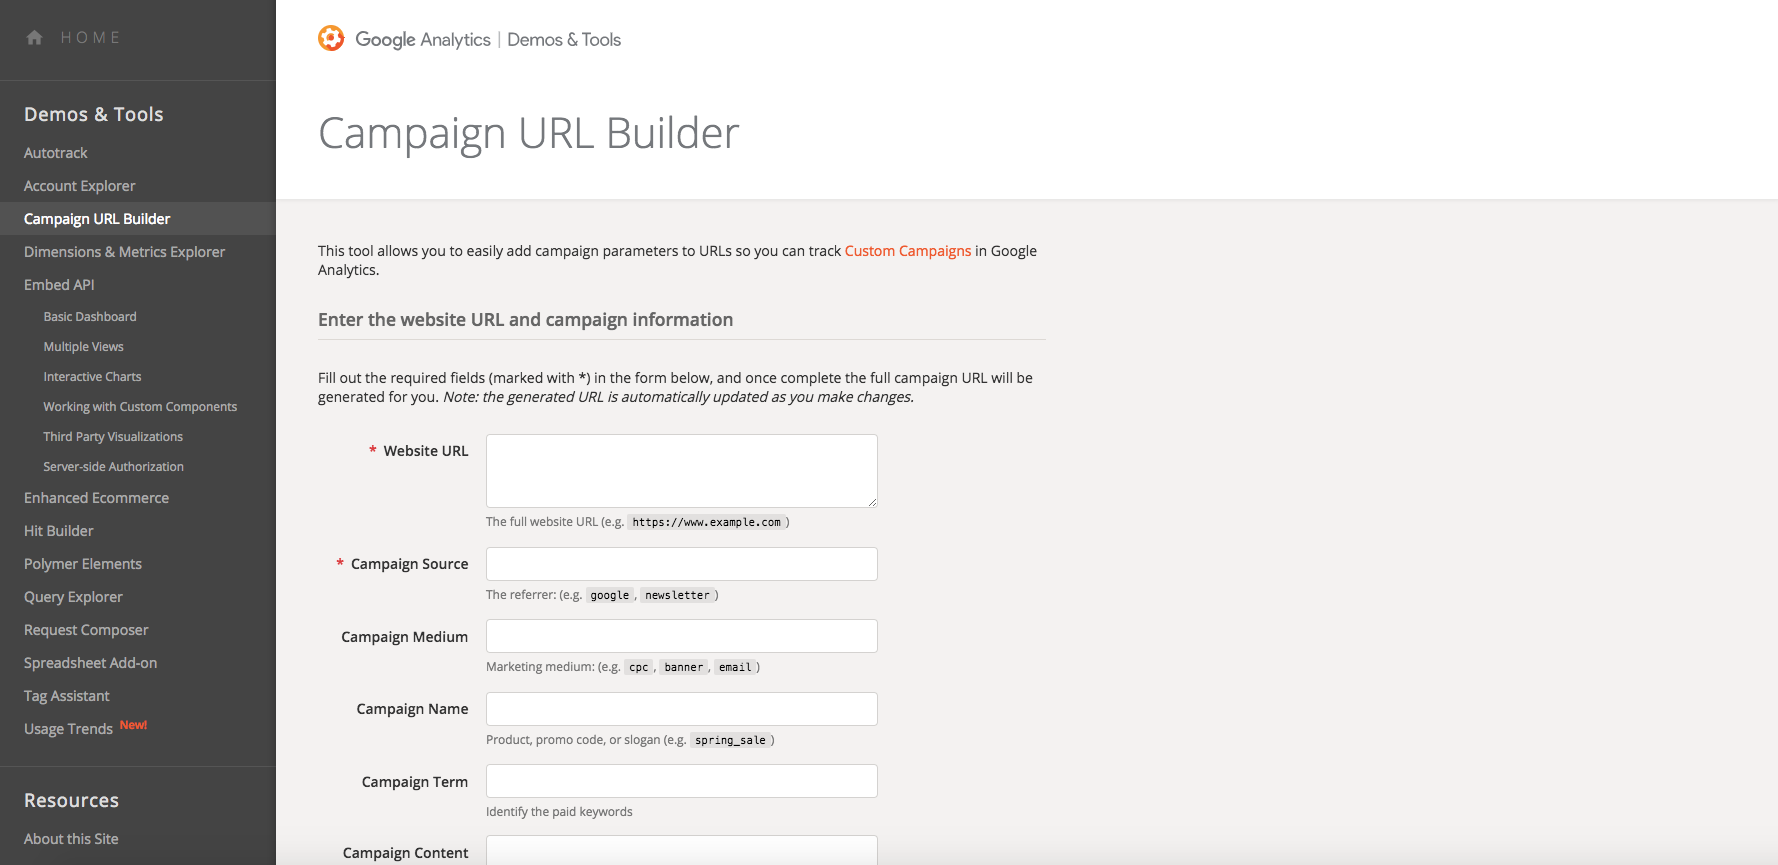Screen dimensions: 1778x865
Task: Open Query Explorer
Action: (x=73, y=597)
